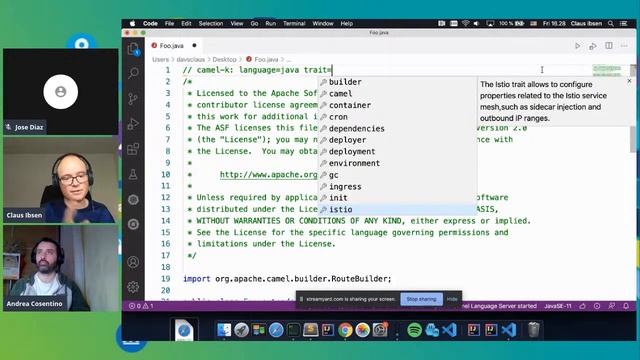Choose the highlighted istio suggestion
640x360 pixels.
coord(397,209)
